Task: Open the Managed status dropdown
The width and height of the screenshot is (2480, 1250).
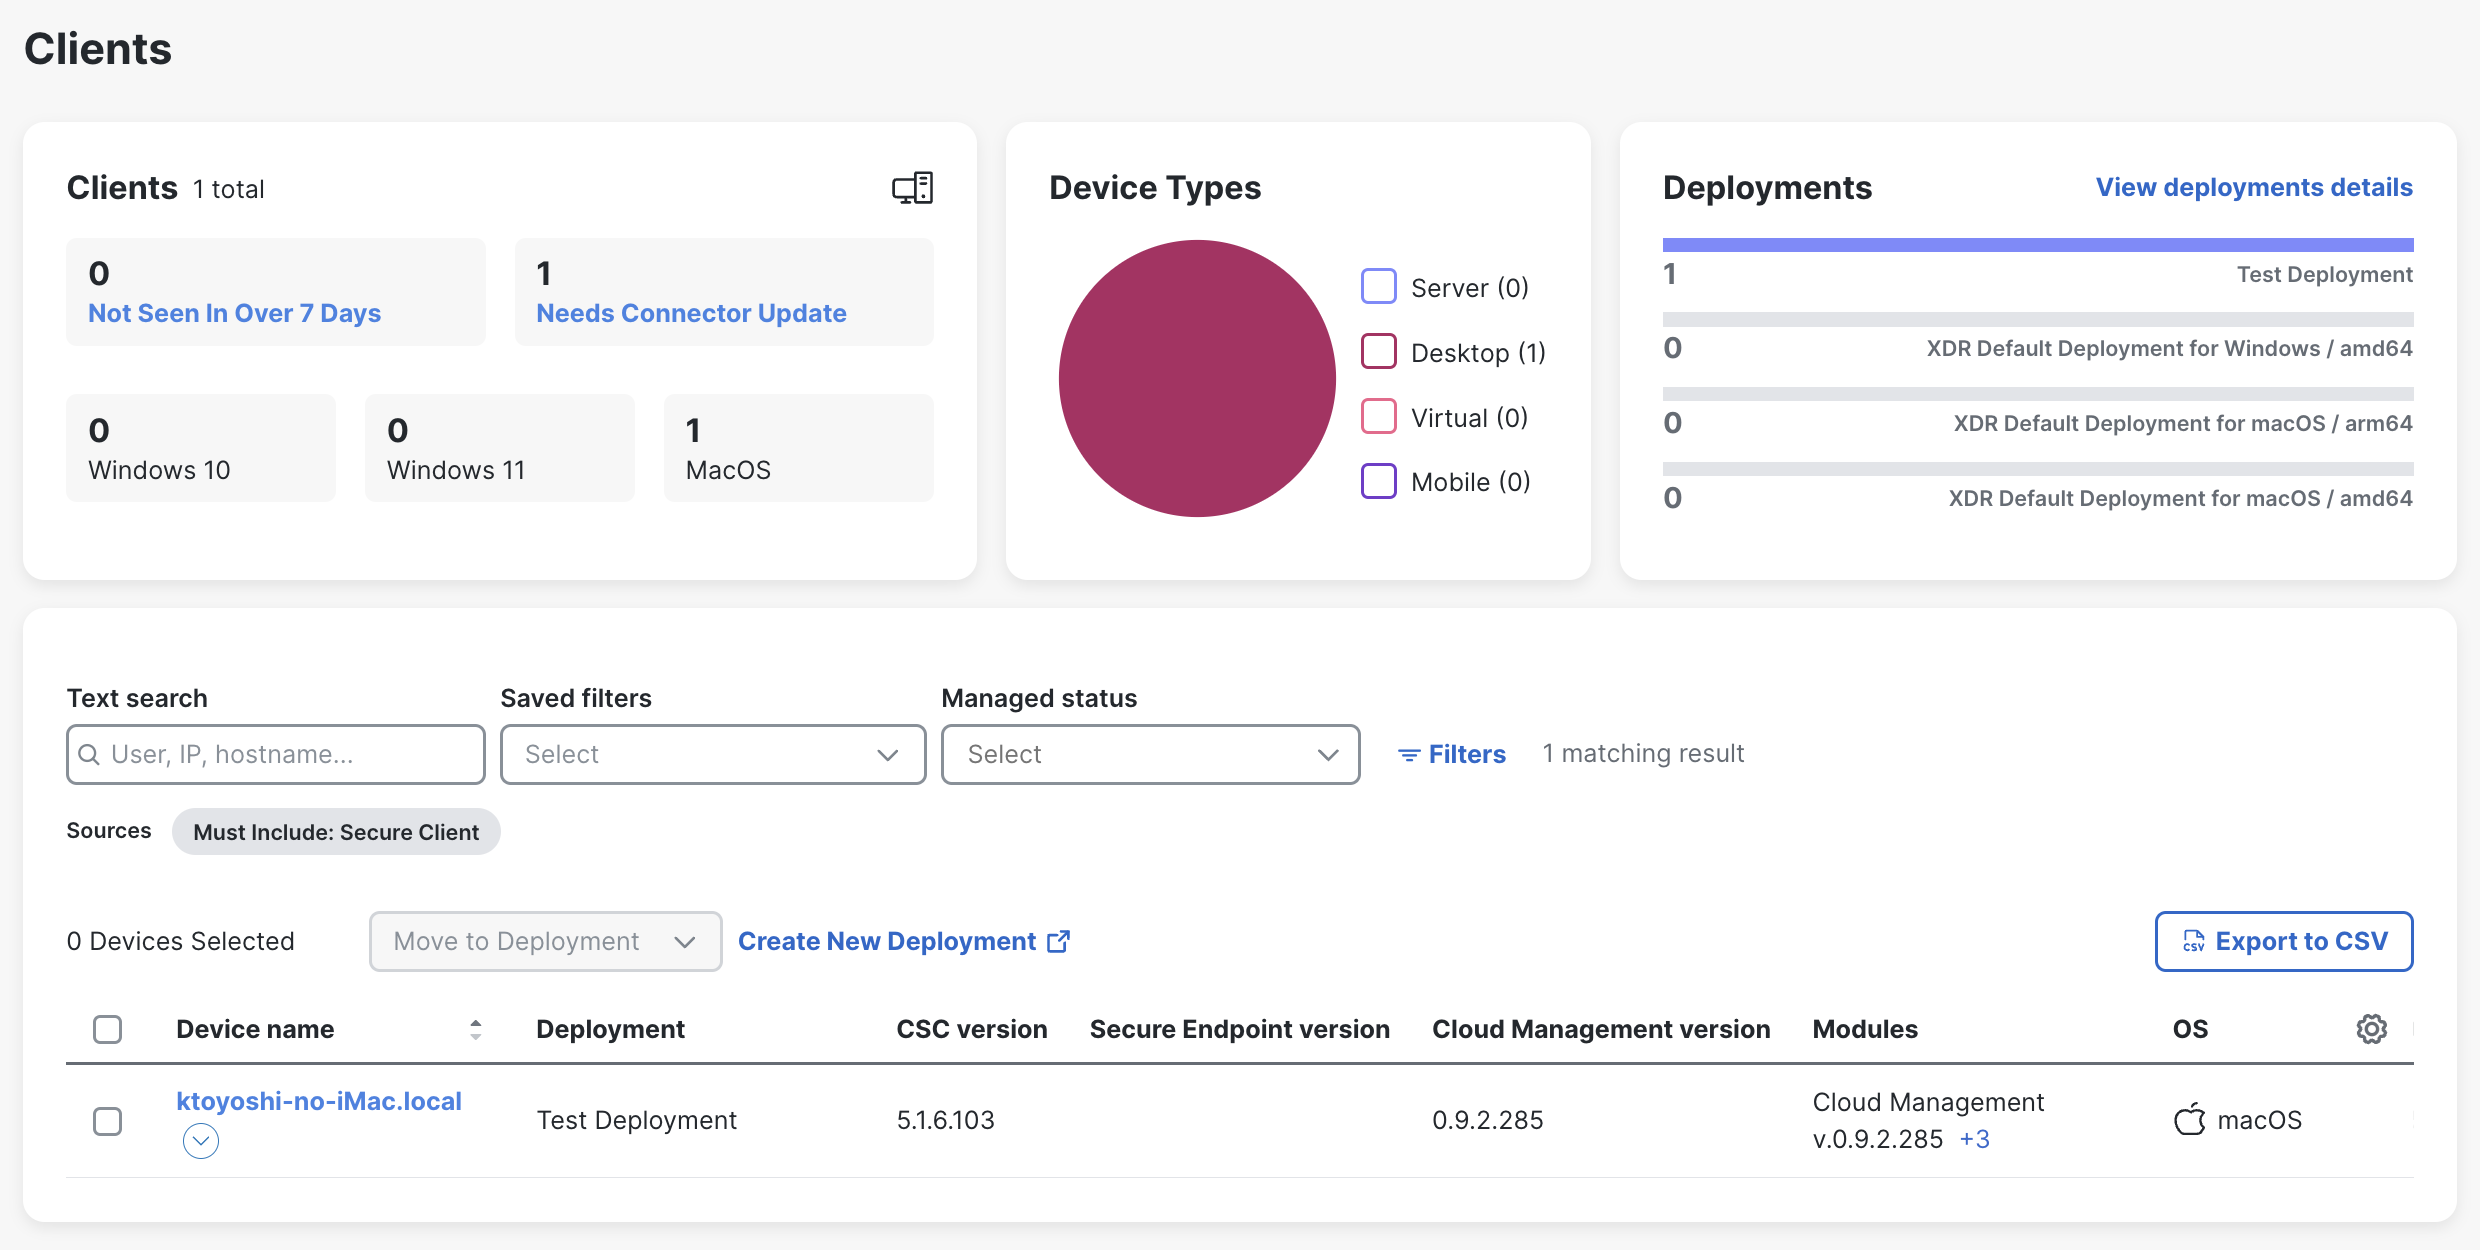Action: [x=1150, y=754]
